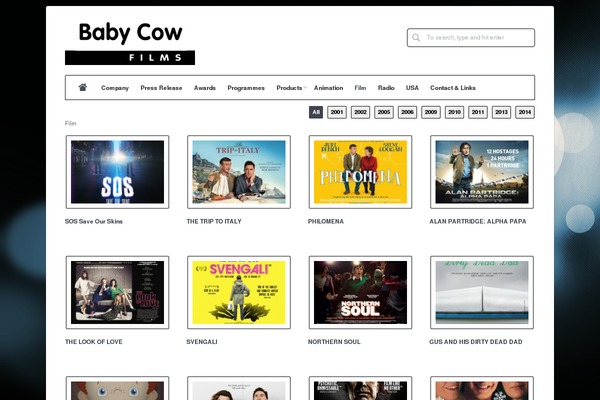Screen dimensions: 600x400
Task: Open the USA menu item
Action: tap(412, 88)
